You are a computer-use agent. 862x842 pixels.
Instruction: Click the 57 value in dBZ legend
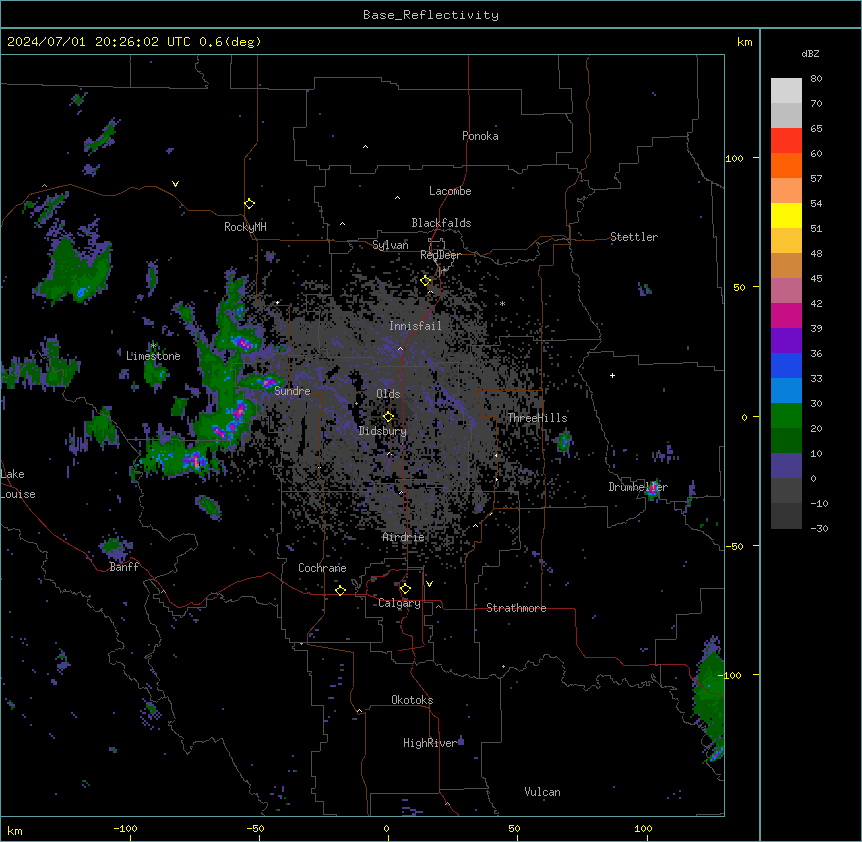(x=816, y=179)
